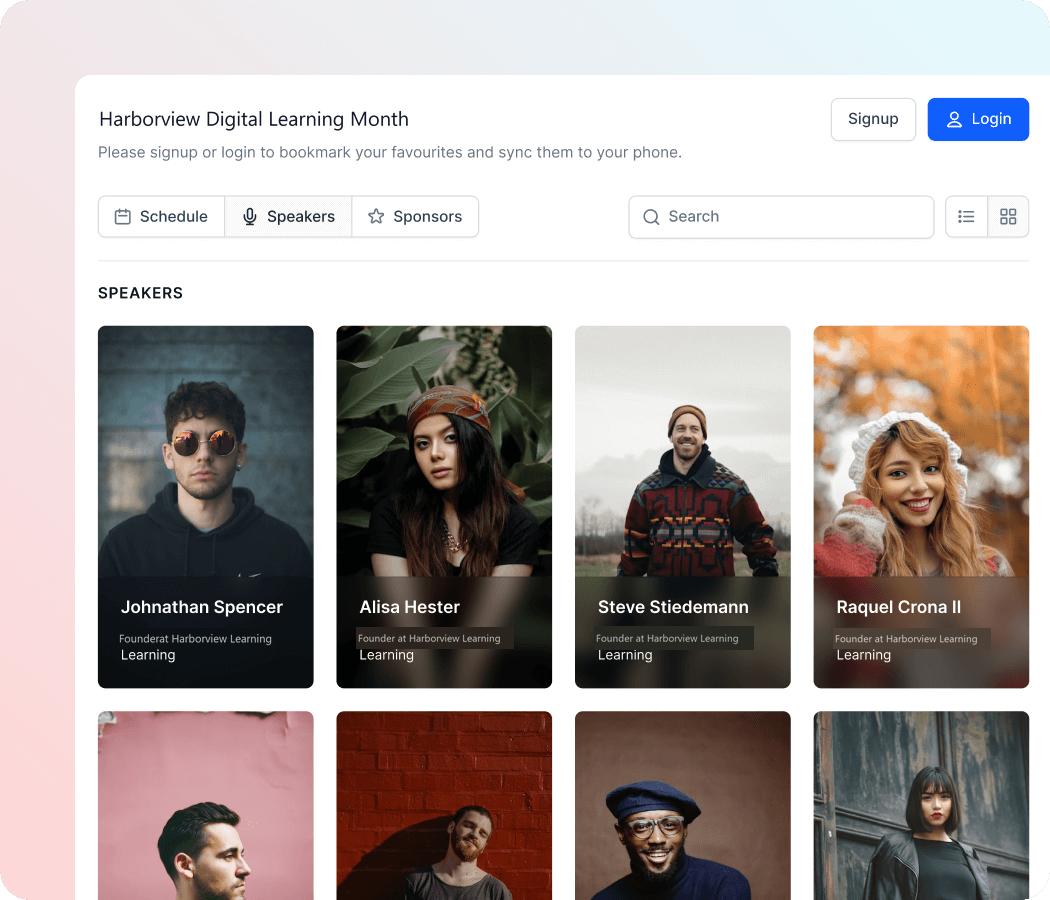Screen dimensions: 1050x900
Task: Open the speaker card with blue beret
Action: click(x=682, y=806)
